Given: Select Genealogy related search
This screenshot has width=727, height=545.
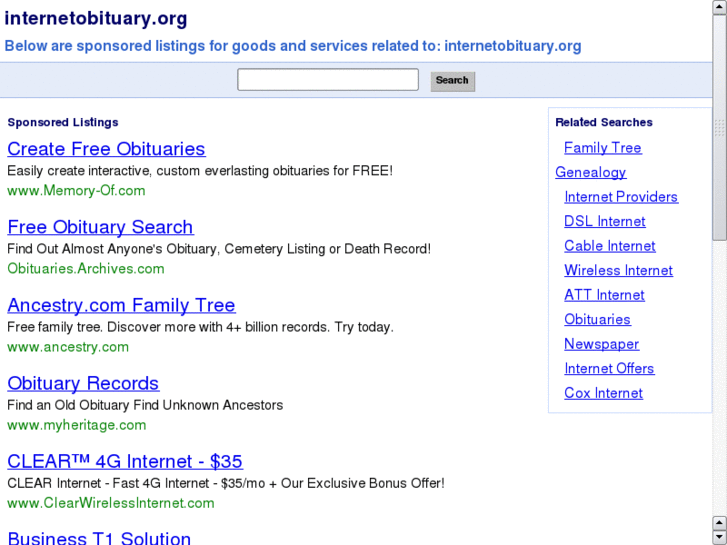Looking at the screenshot, I should pyautogui.click(x=591, y=173).
